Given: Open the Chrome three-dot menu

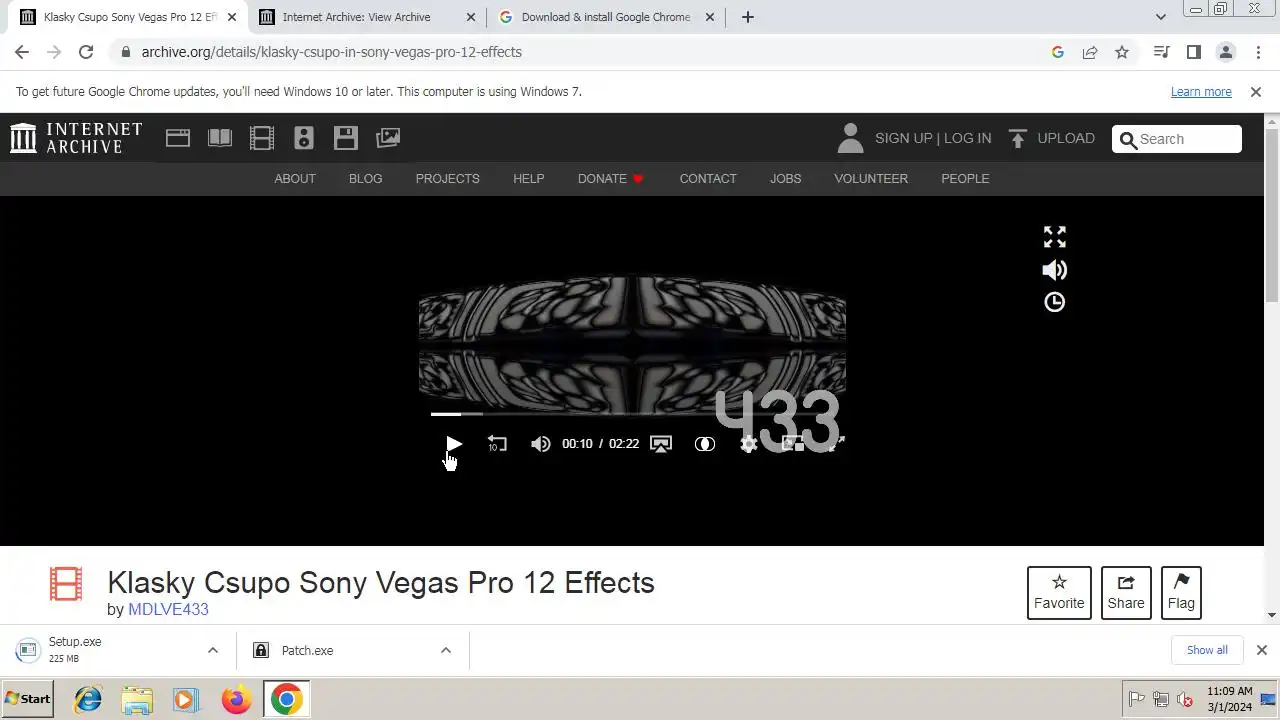Looking at the screenshot, I should pos(1258,52).
